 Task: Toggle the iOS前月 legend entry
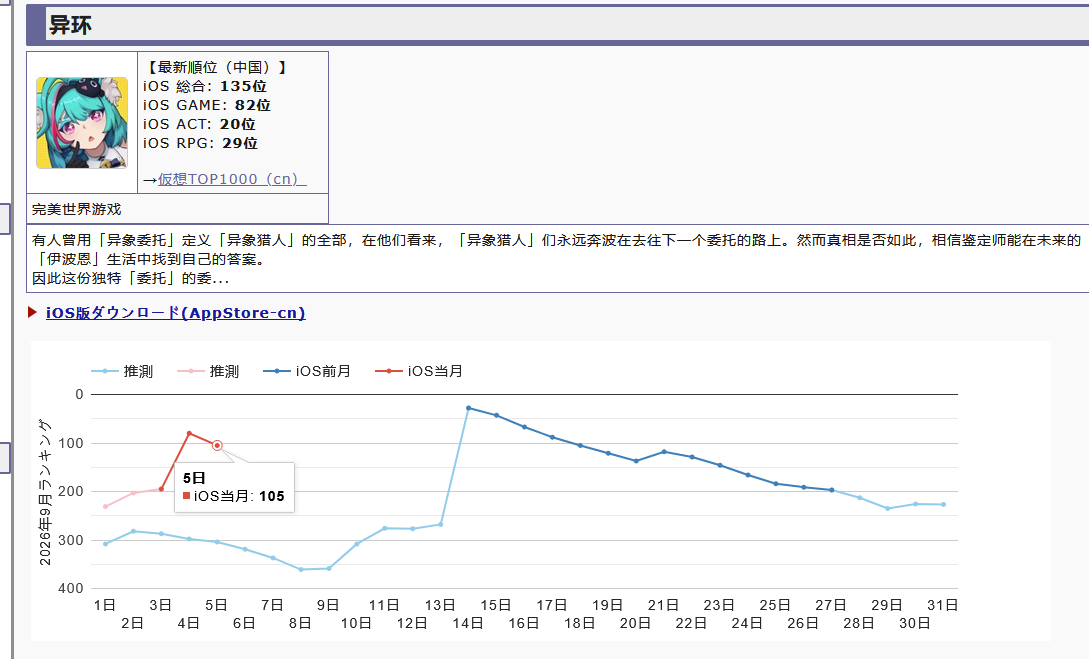pos(307,372)
